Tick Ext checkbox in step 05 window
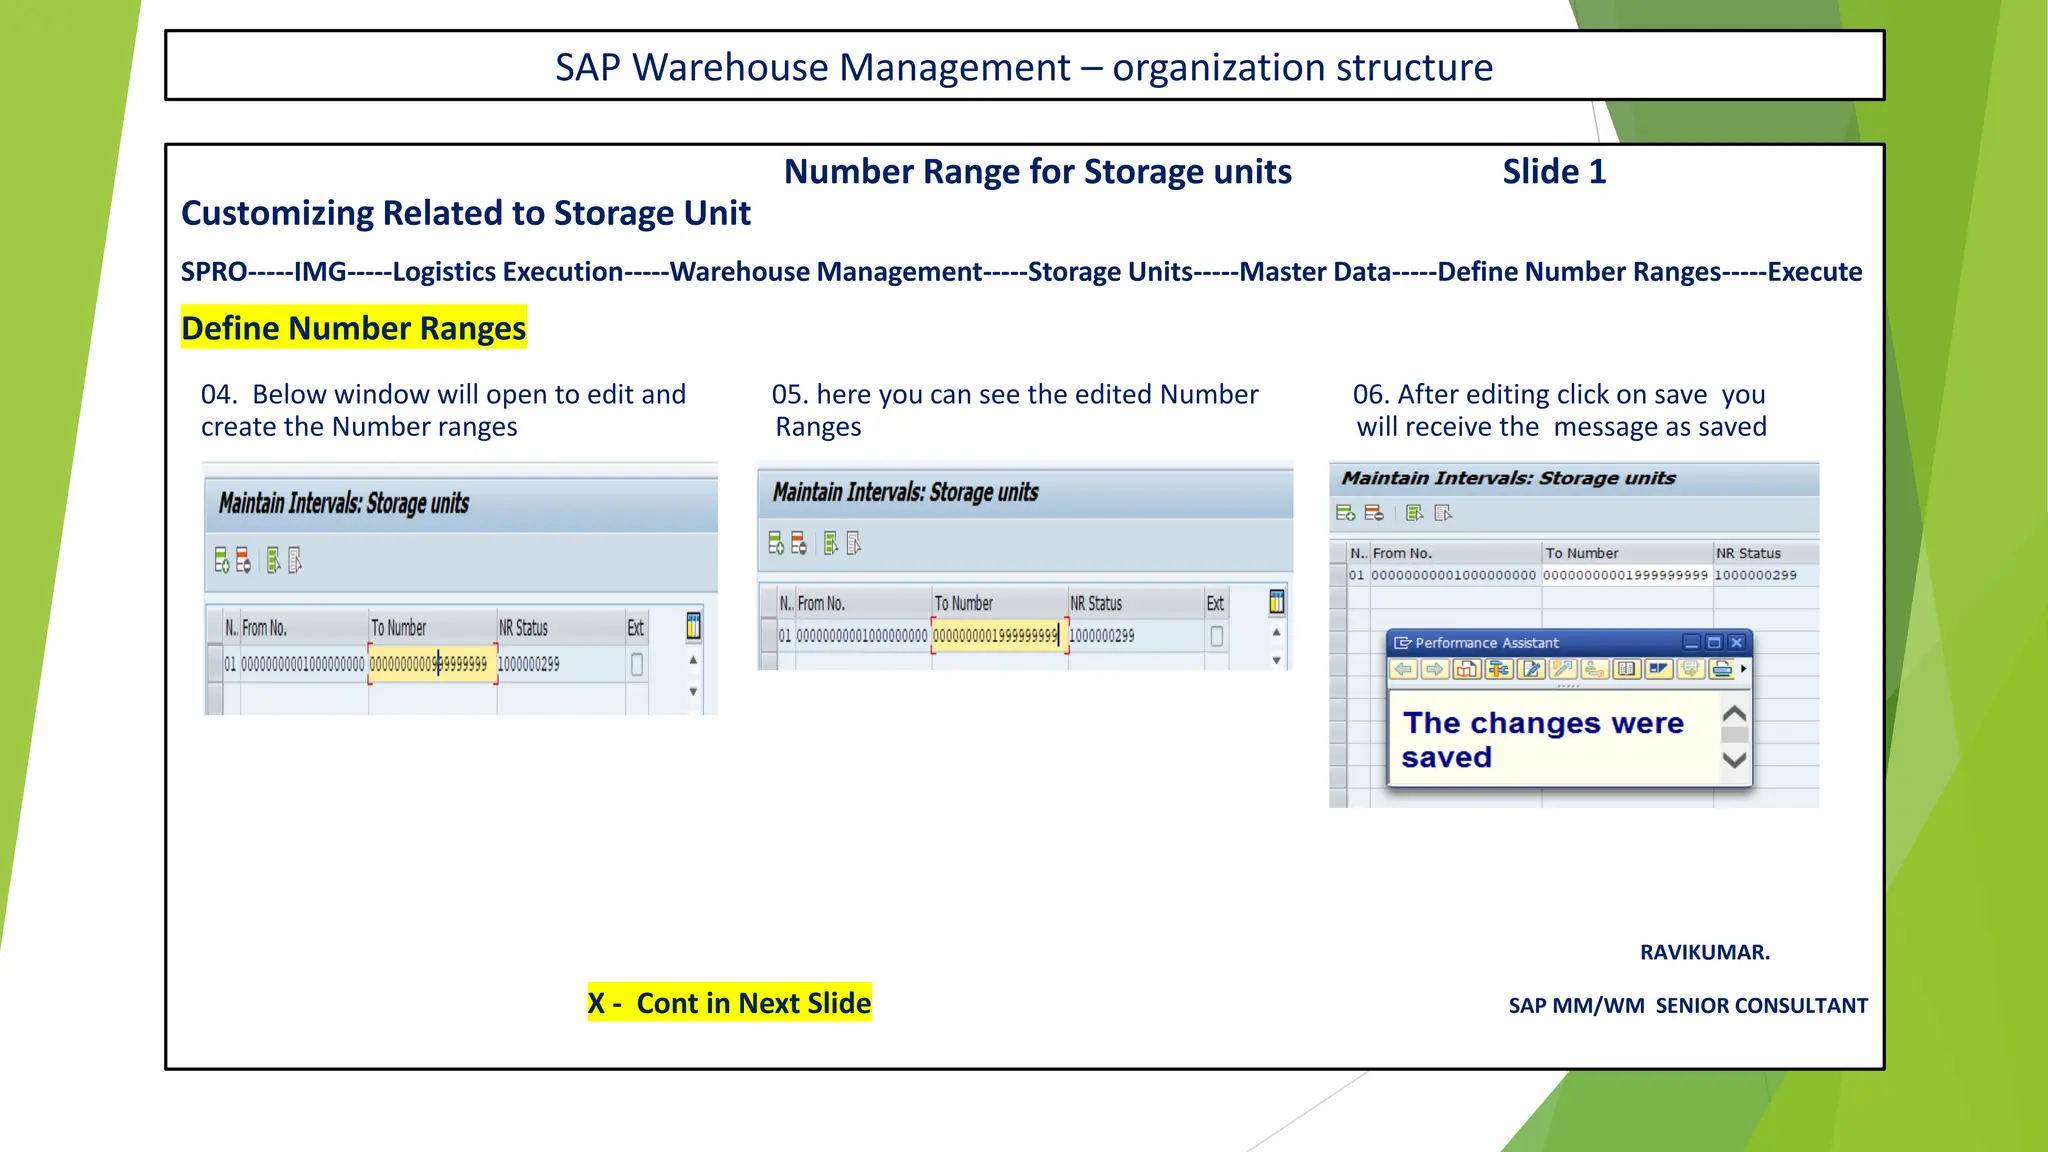The image size is (2048, 1152). tap(1217, 636)
